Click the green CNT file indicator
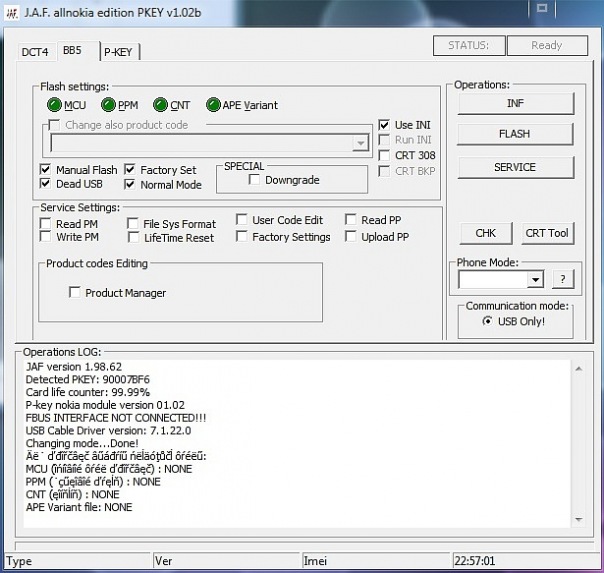The width and height of the screenshot is (604, 573). [160, 105]
